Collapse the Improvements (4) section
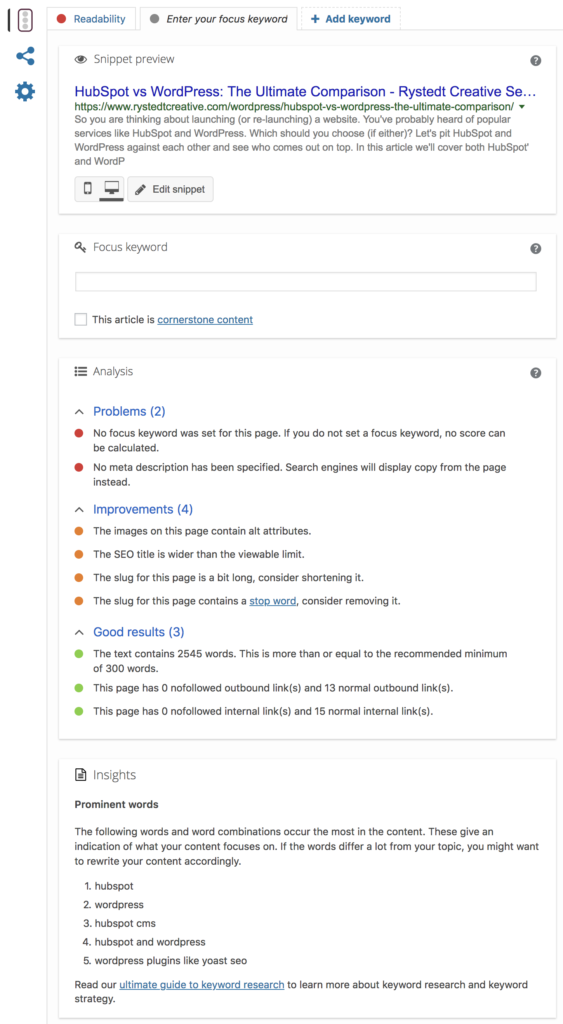This screenshot has height=1024, width=563. (134, 509)
